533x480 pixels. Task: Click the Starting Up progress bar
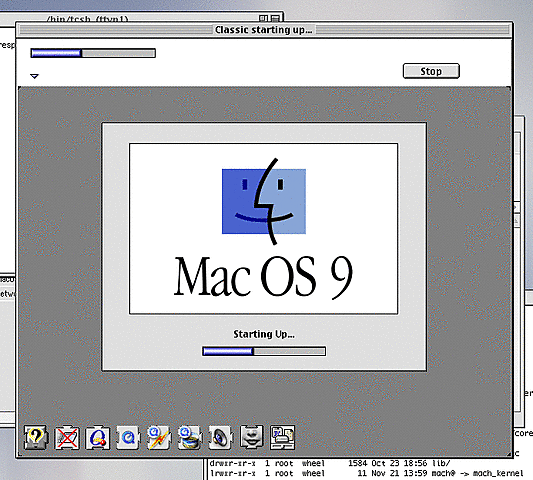coord(264,351)
